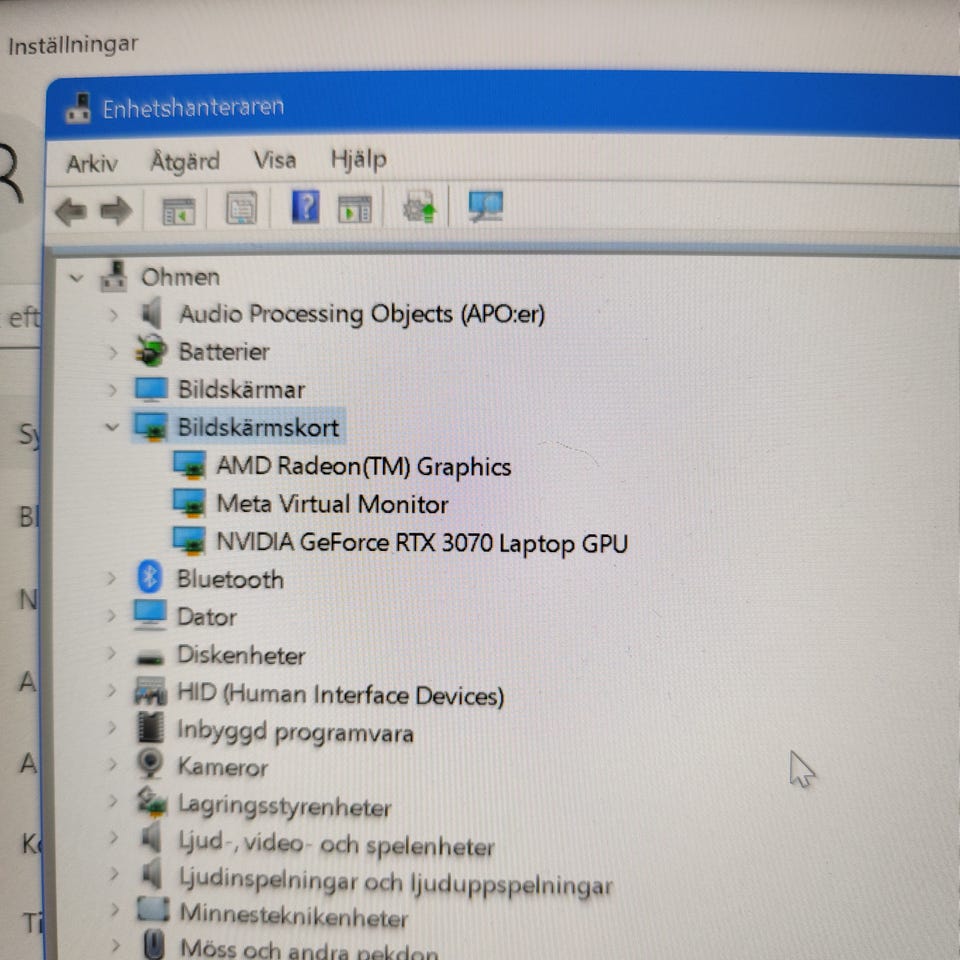Select AMD Radeon(TM) Graphics

pyautogui.click(x=364, y=467)
